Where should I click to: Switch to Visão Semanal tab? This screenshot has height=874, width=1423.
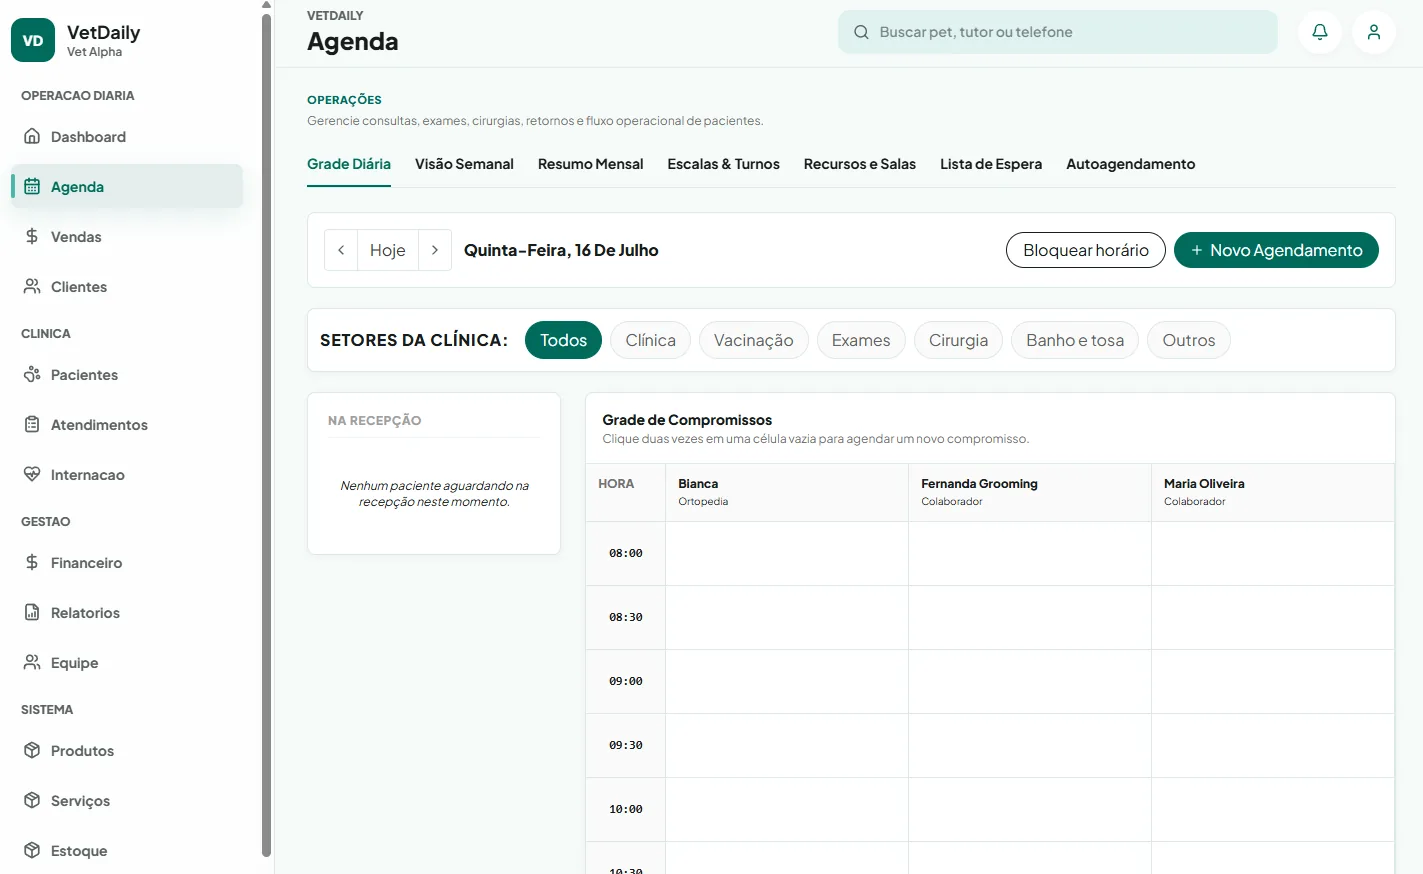(464, 164)
